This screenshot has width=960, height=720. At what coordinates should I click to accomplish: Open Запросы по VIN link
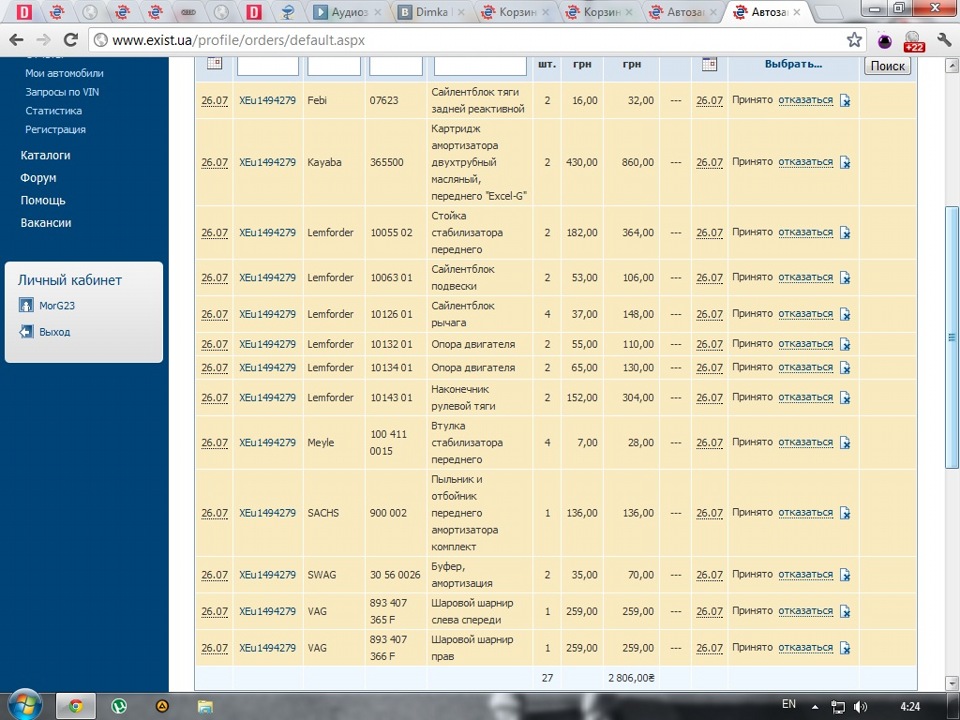62,92
